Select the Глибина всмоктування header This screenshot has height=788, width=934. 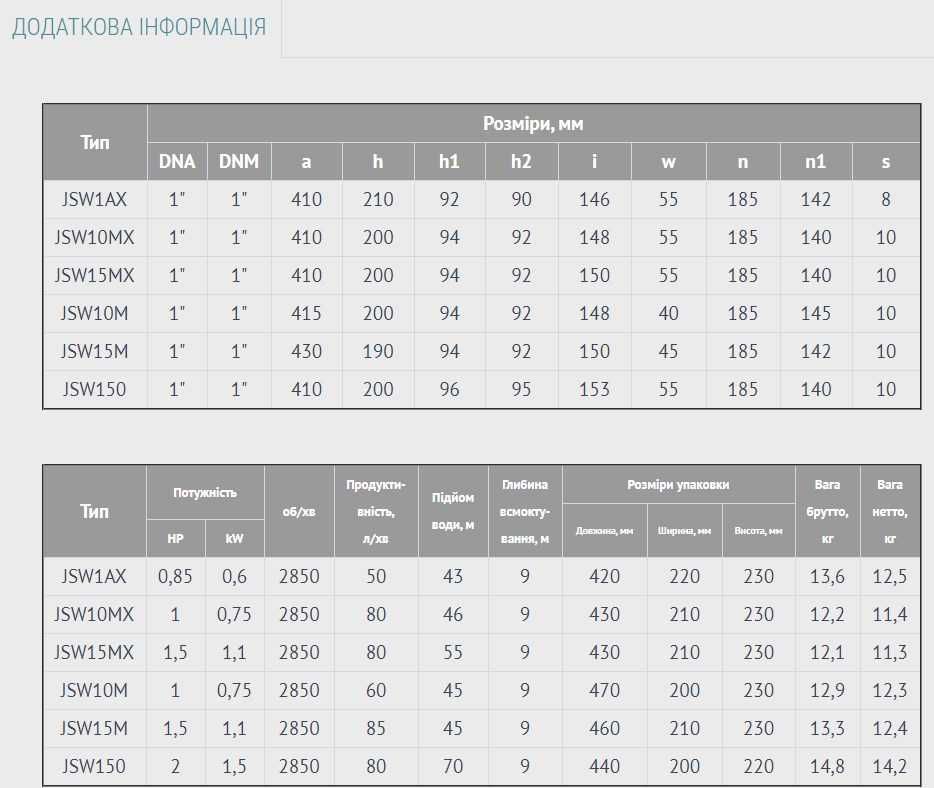525,512
